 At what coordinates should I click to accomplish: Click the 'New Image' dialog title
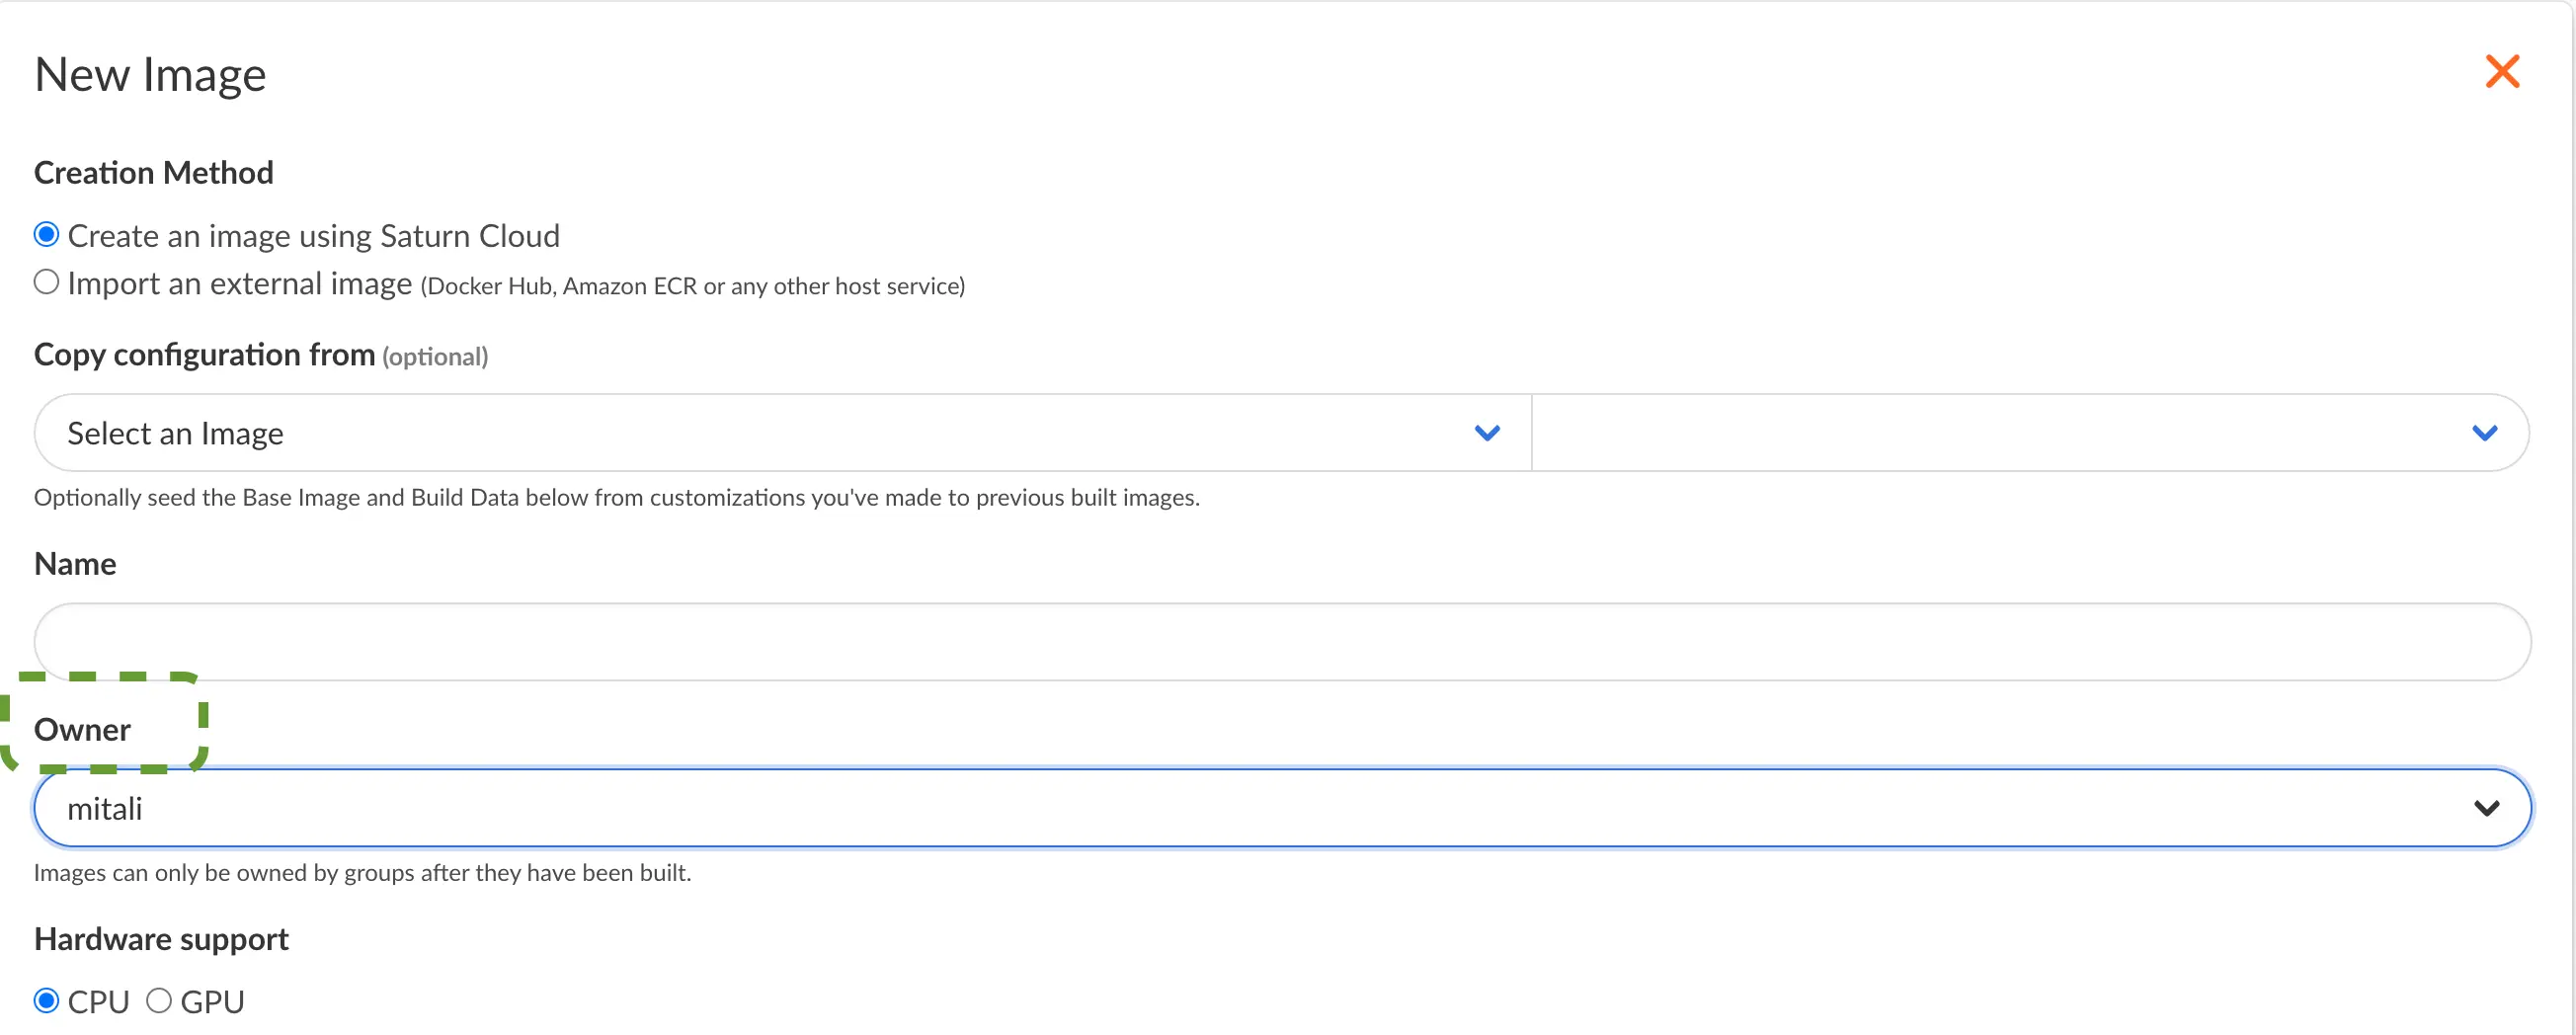tap(150, 75)
